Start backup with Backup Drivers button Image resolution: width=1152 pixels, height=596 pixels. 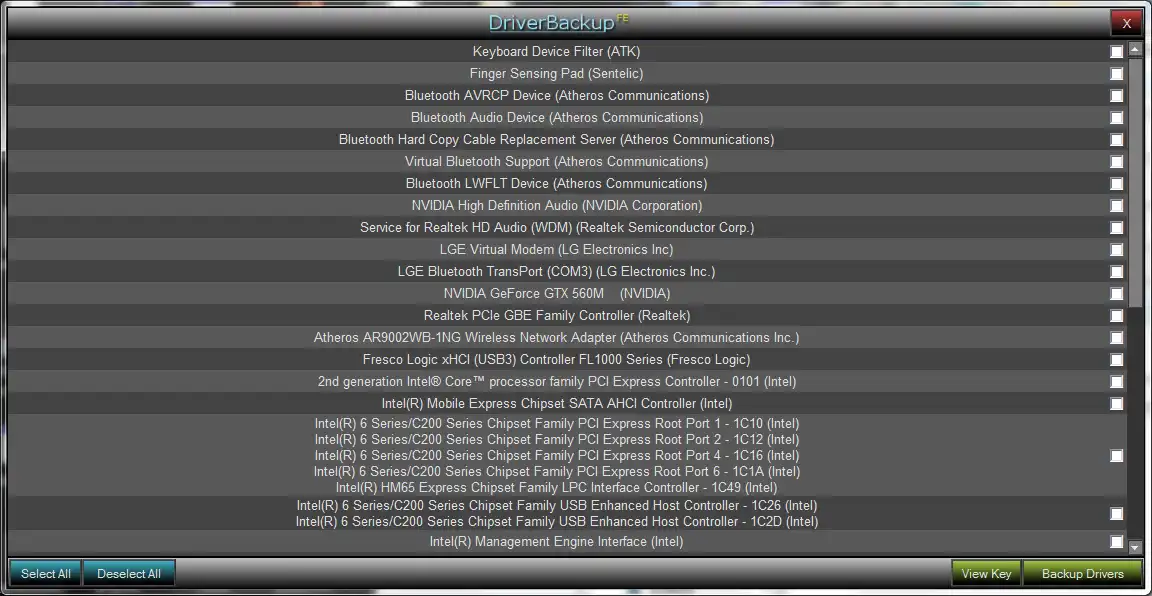[x=1082, y=574]
